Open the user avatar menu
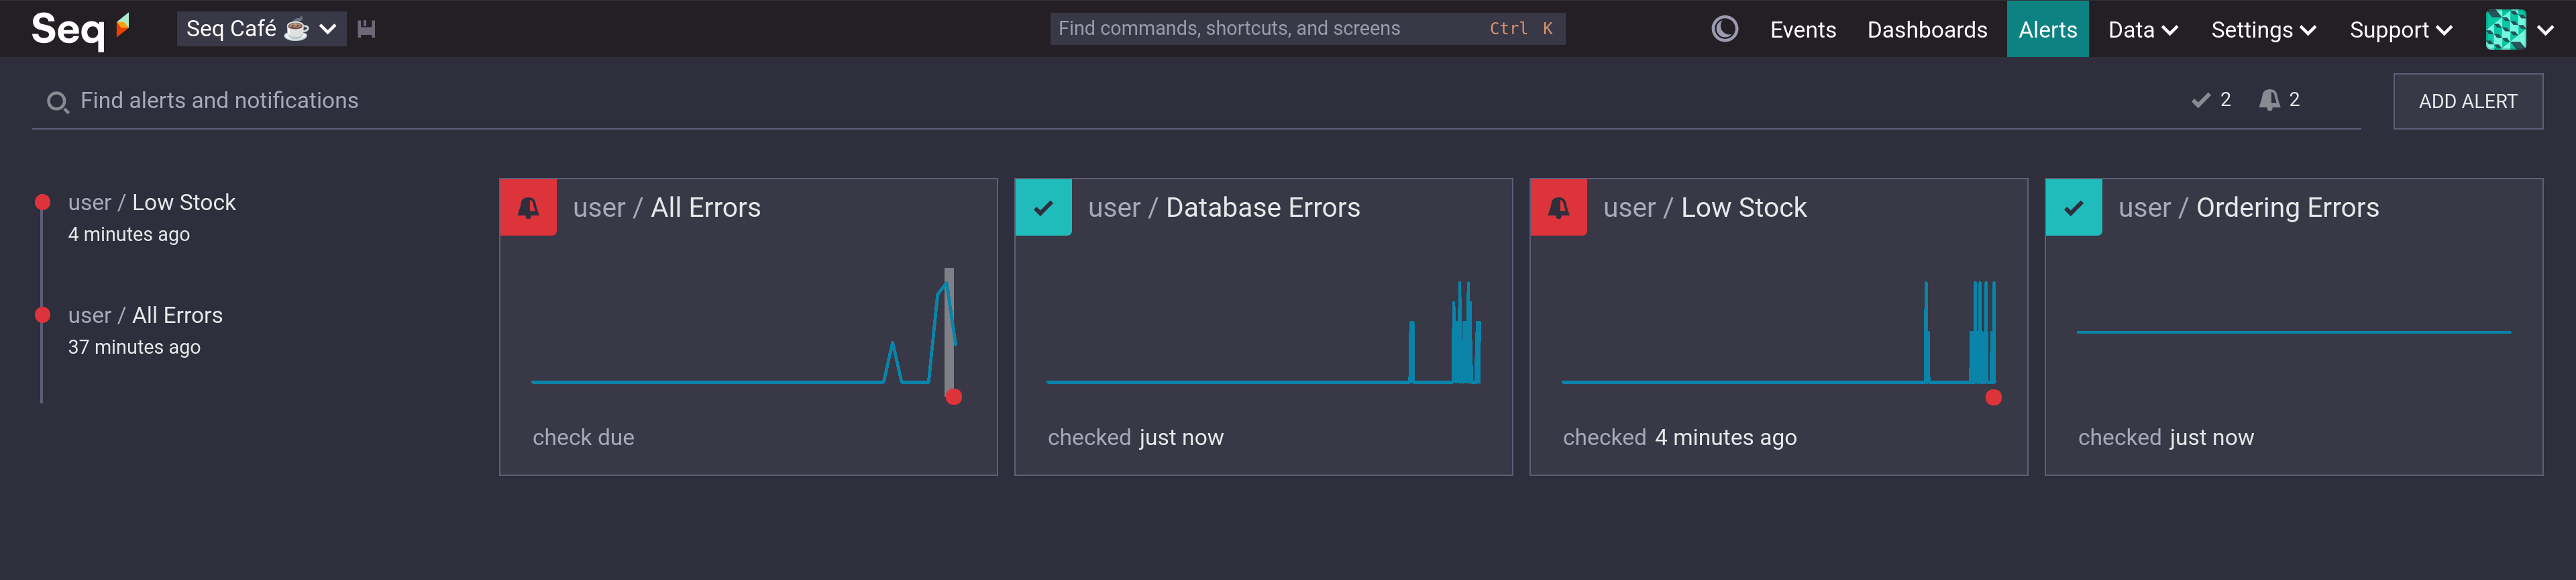Screen dimensions: 2576x580 (2506, 29)
